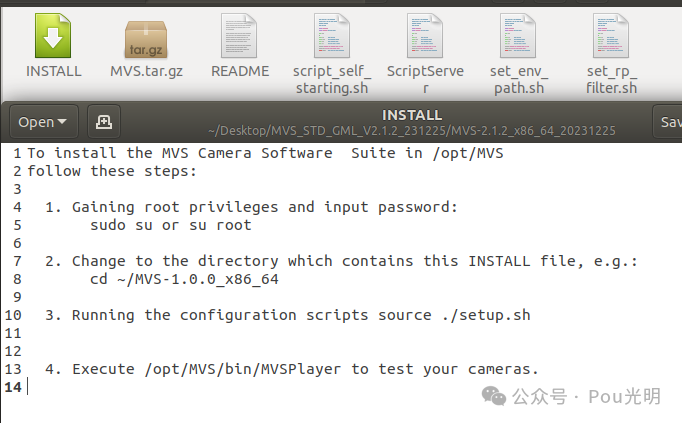Select the set_rp_filter.sh file icon
Image resolution: width=682 pixels, height=423 pixels.
pyautogui.click(x=611, y=36)
